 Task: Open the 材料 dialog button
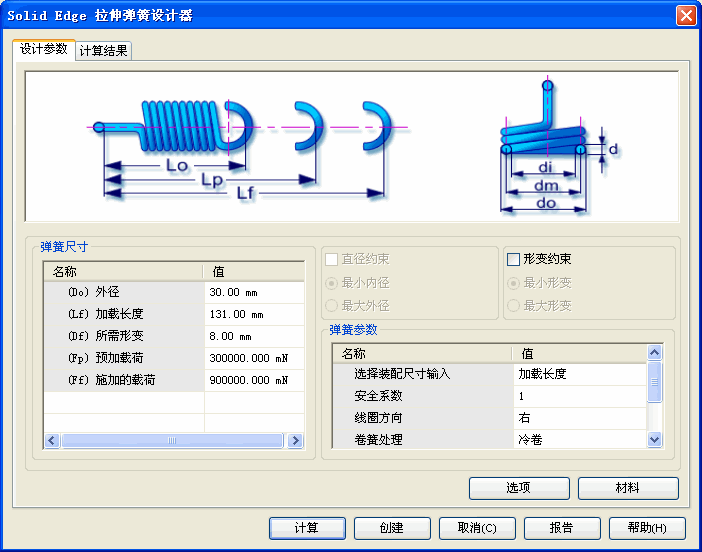(628, 488)
